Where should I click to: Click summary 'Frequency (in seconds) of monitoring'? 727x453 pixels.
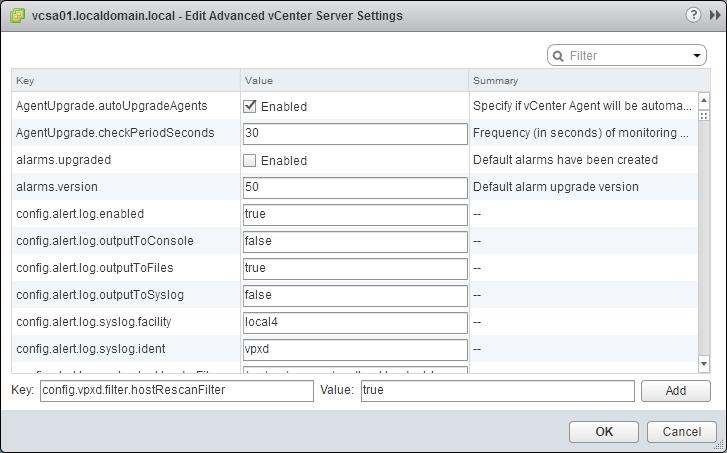coord(581,133)
